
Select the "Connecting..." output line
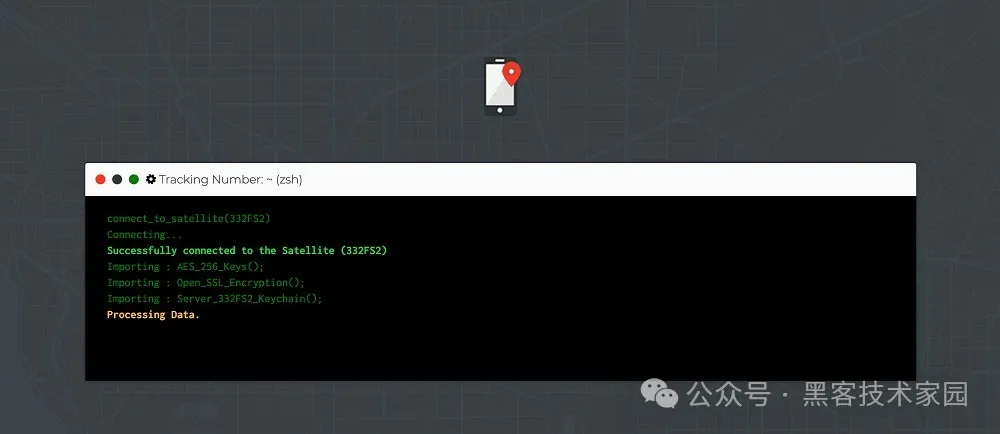[x=144, y=235]
